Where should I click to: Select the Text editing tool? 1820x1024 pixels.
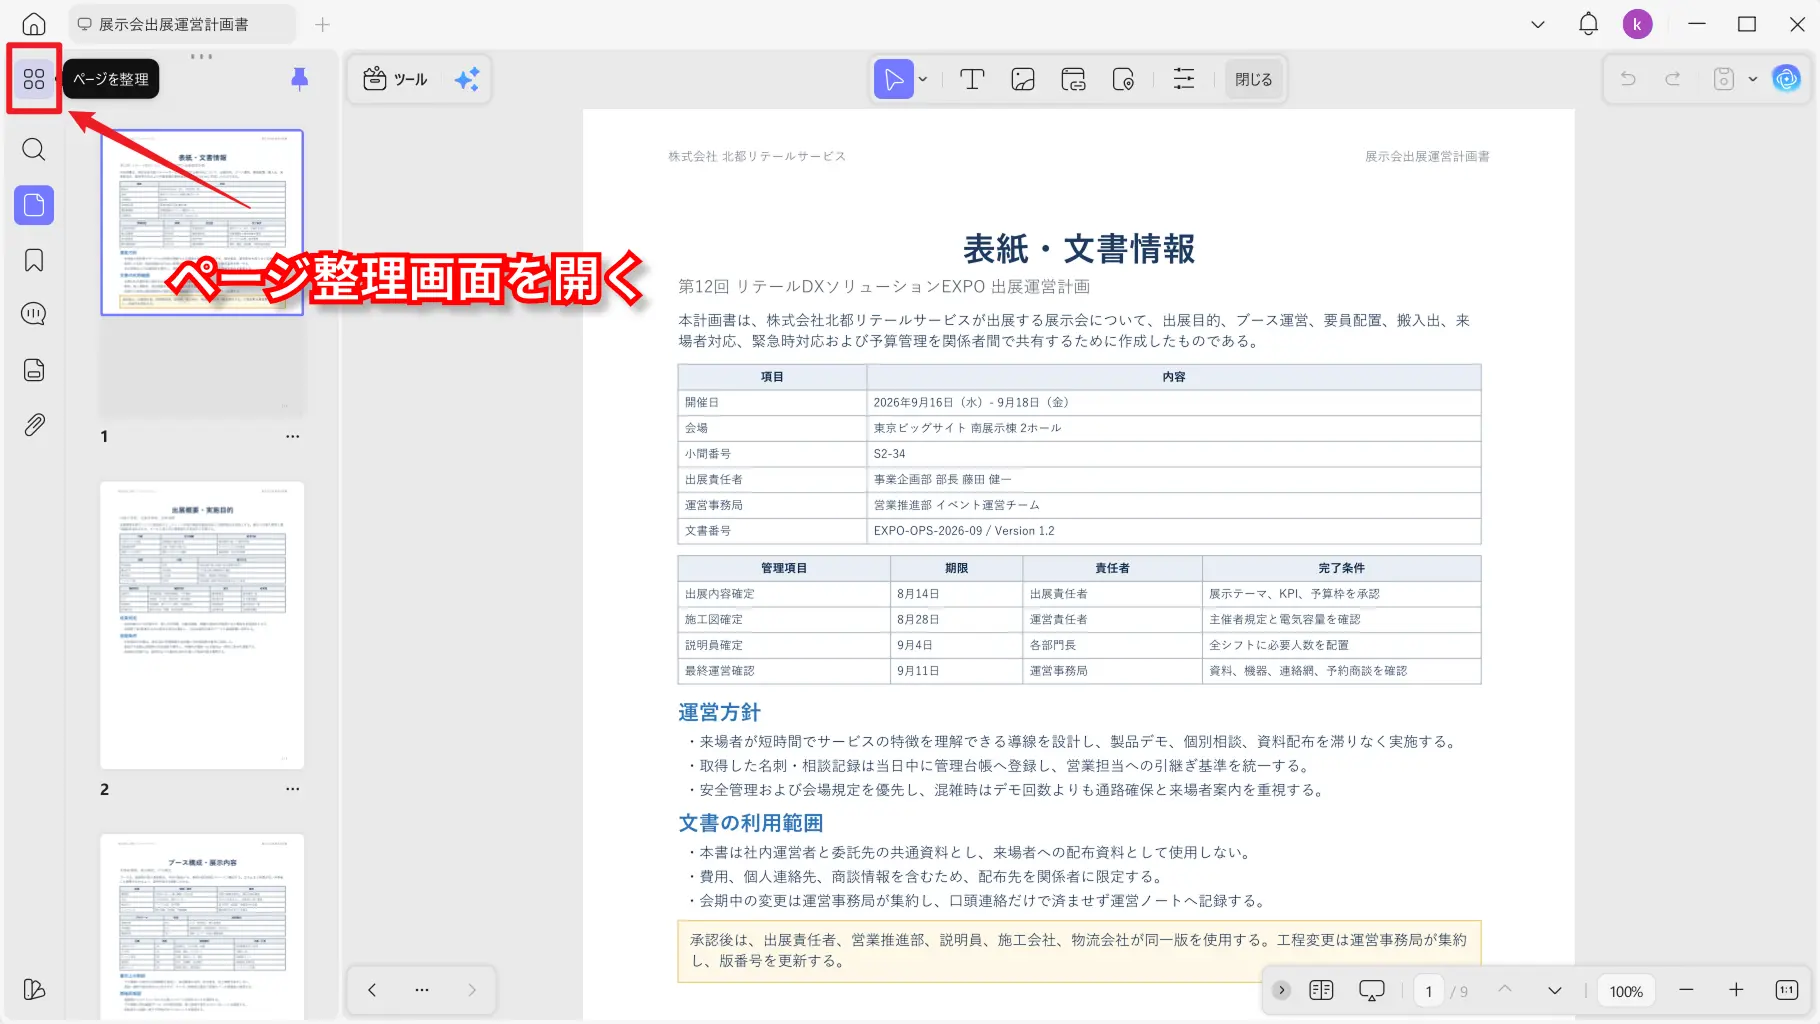[x=972, y=79]
